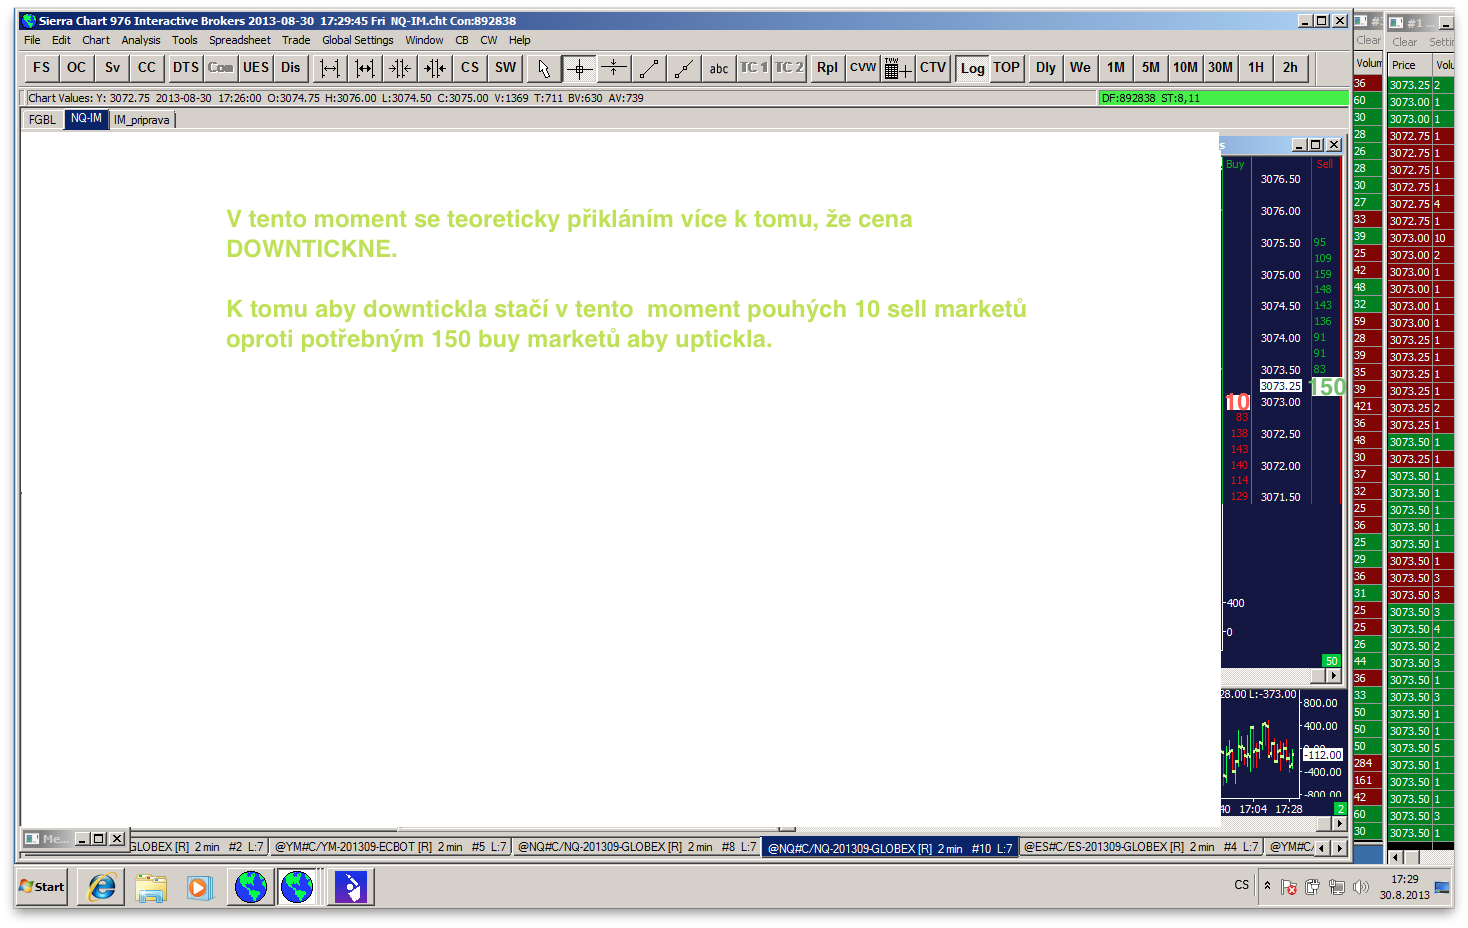Click the bold inward arrows bar icon

pos(435,68)
